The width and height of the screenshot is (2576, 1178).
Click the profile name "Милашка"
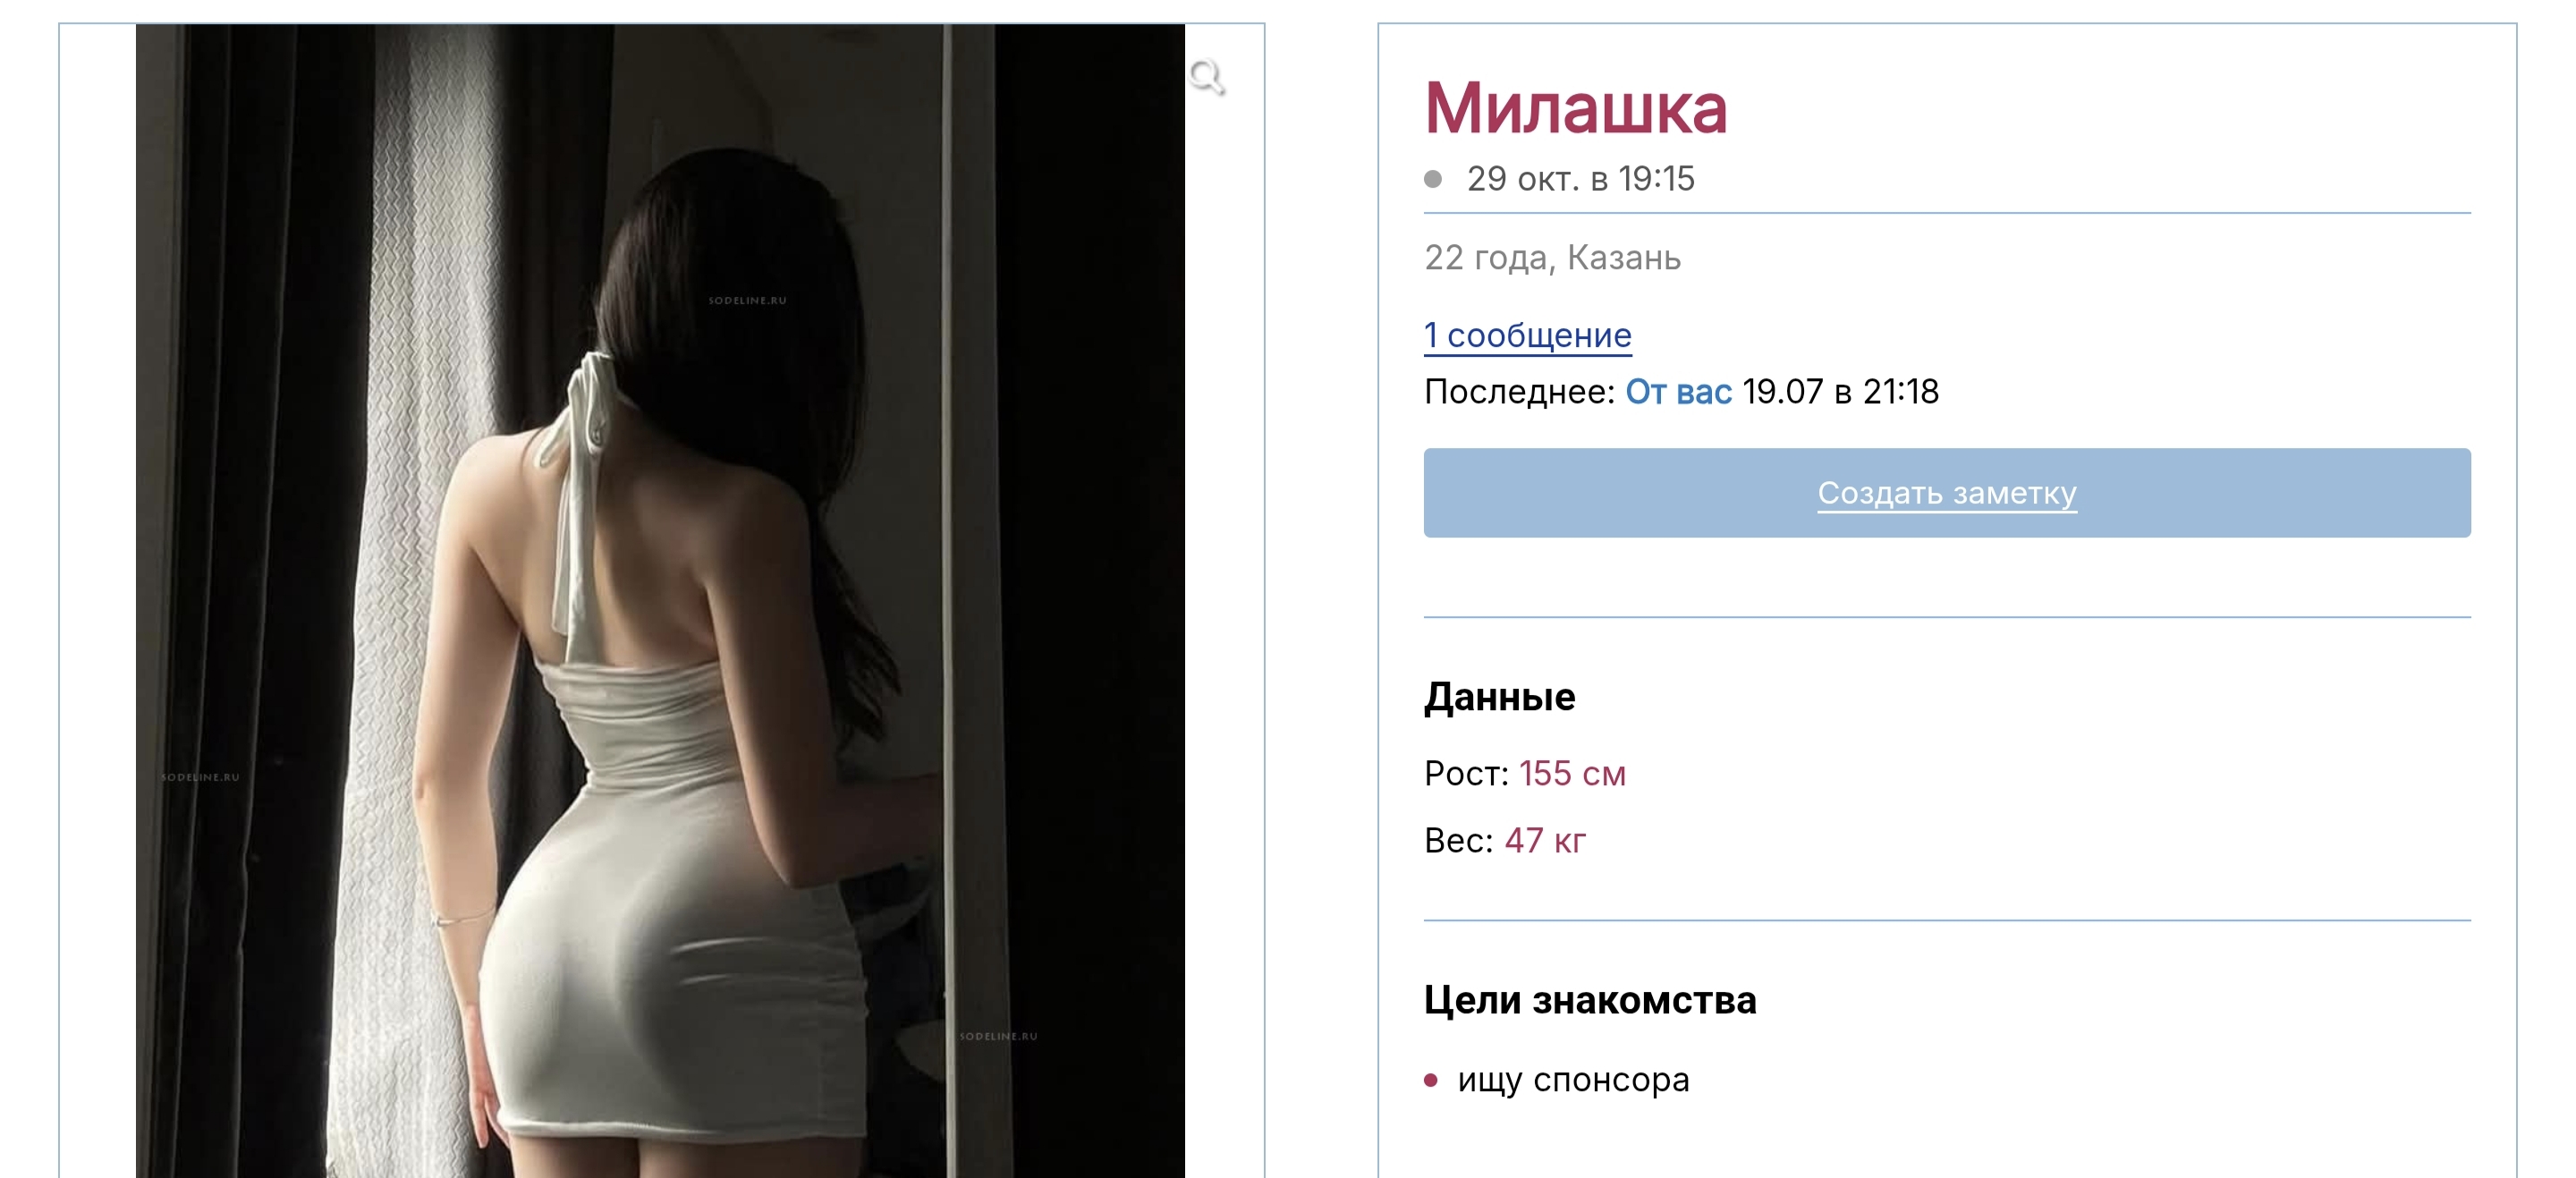coord(1575,108)
